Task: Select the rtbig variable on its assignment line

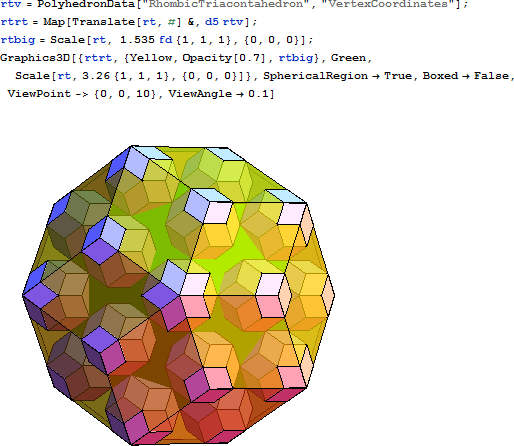Action: point(18,40)
